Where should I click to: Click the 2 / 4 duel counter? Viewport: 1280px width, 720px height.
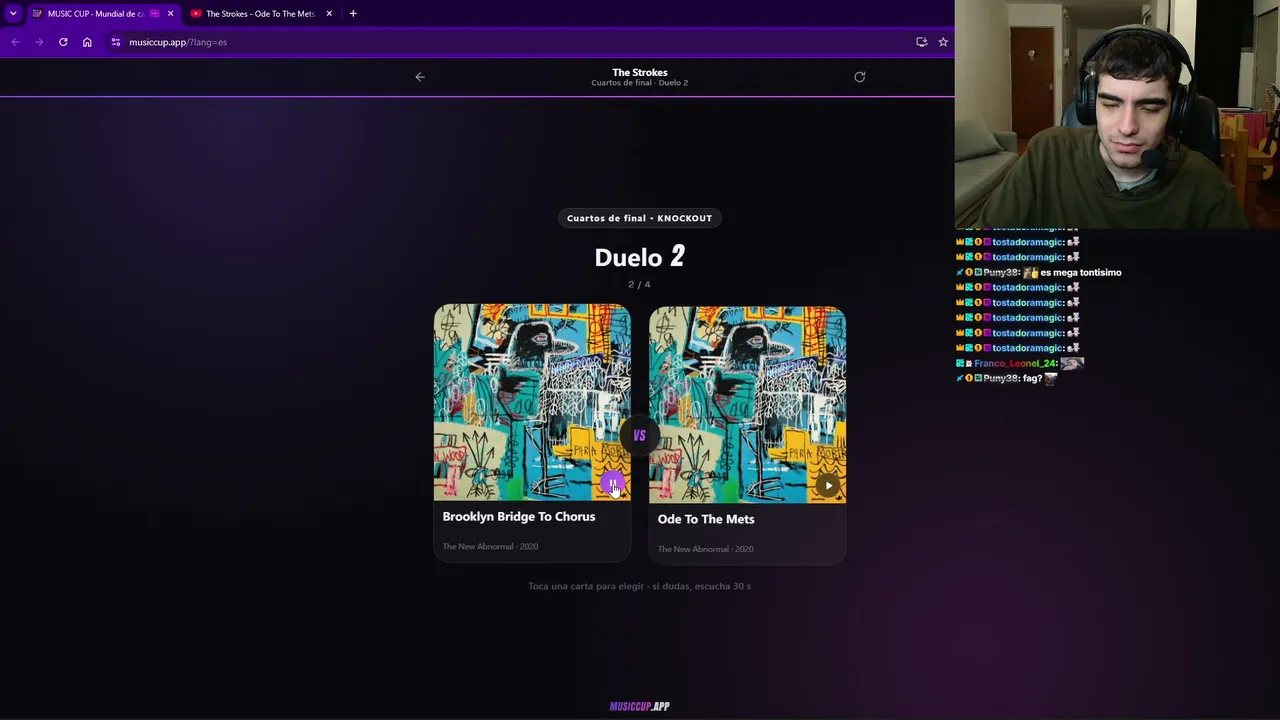639,285
